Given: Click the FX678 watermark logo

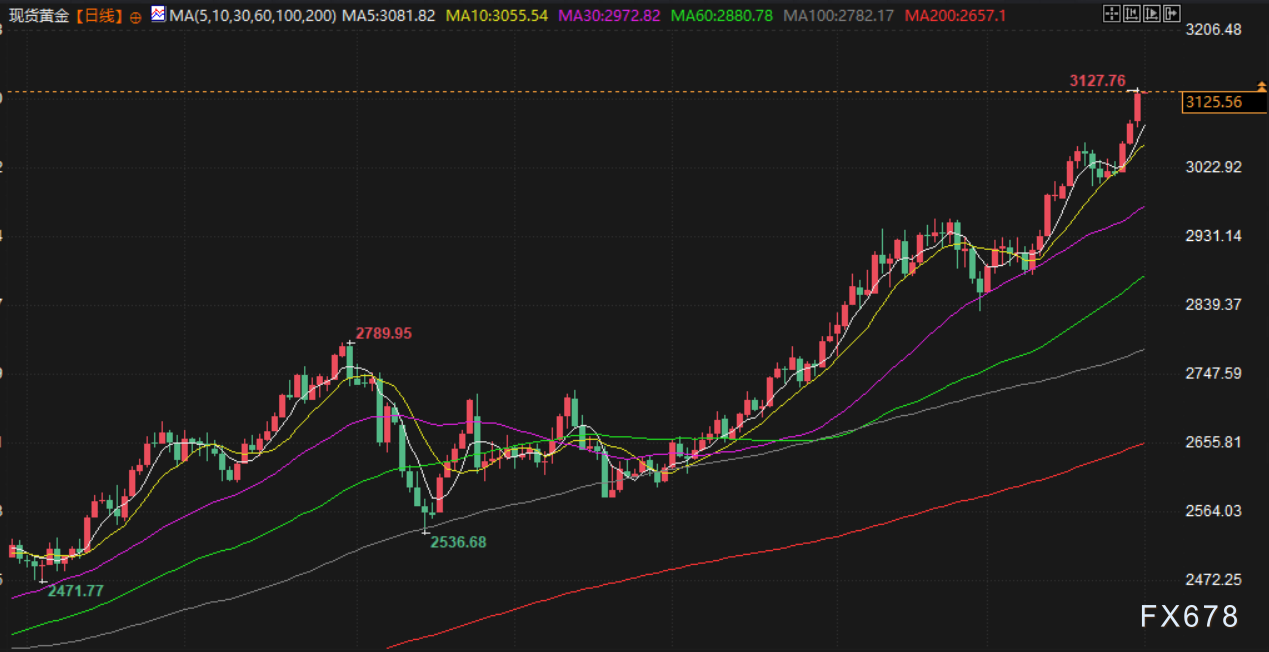Looking at the screenshot, I should pyautogui.click(x=1189, y=616).
